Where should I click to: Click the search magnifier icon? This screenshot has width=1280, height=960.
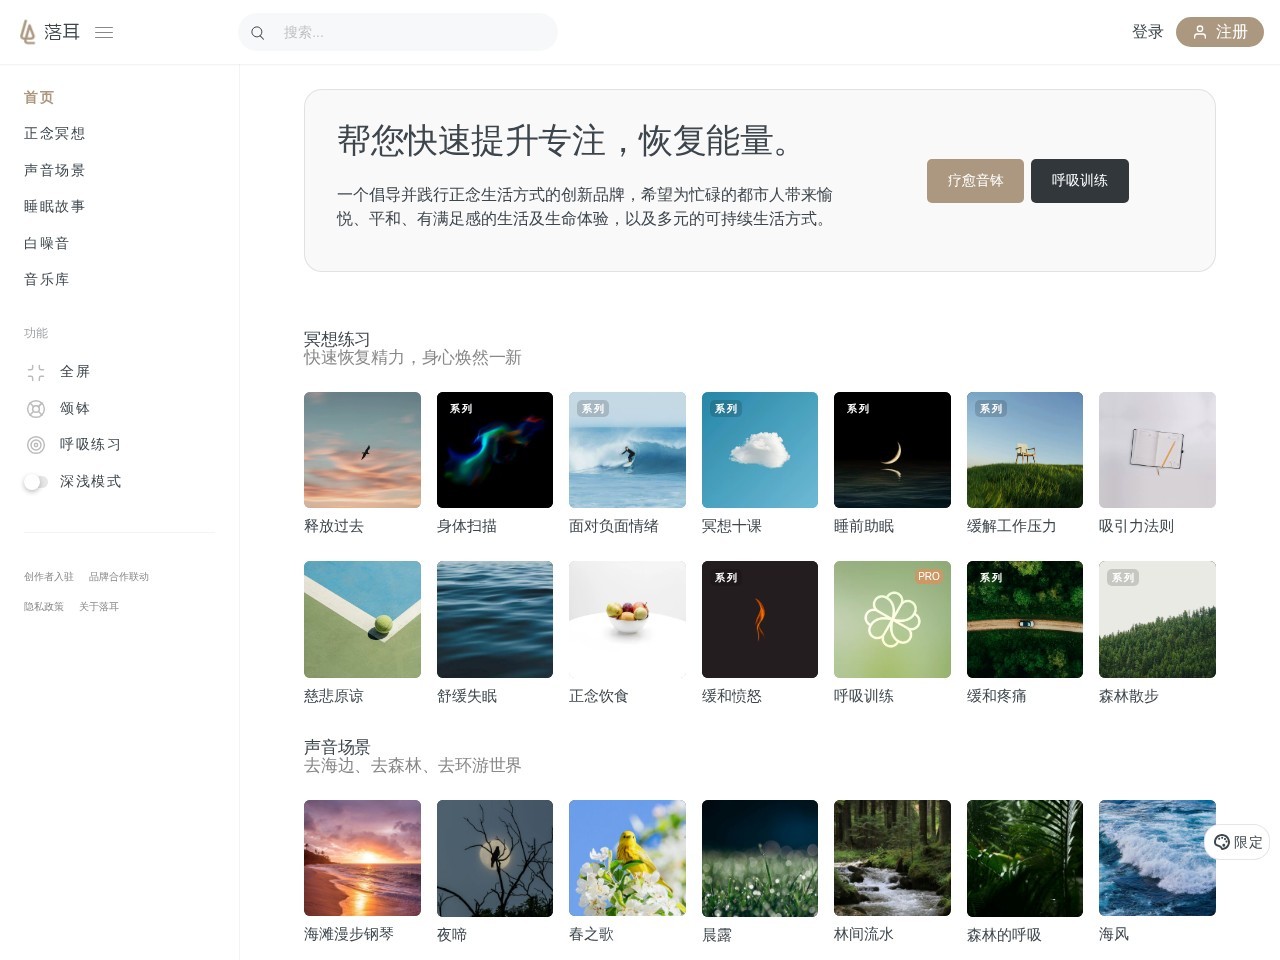pyautogui.click(x=258, y=33)
